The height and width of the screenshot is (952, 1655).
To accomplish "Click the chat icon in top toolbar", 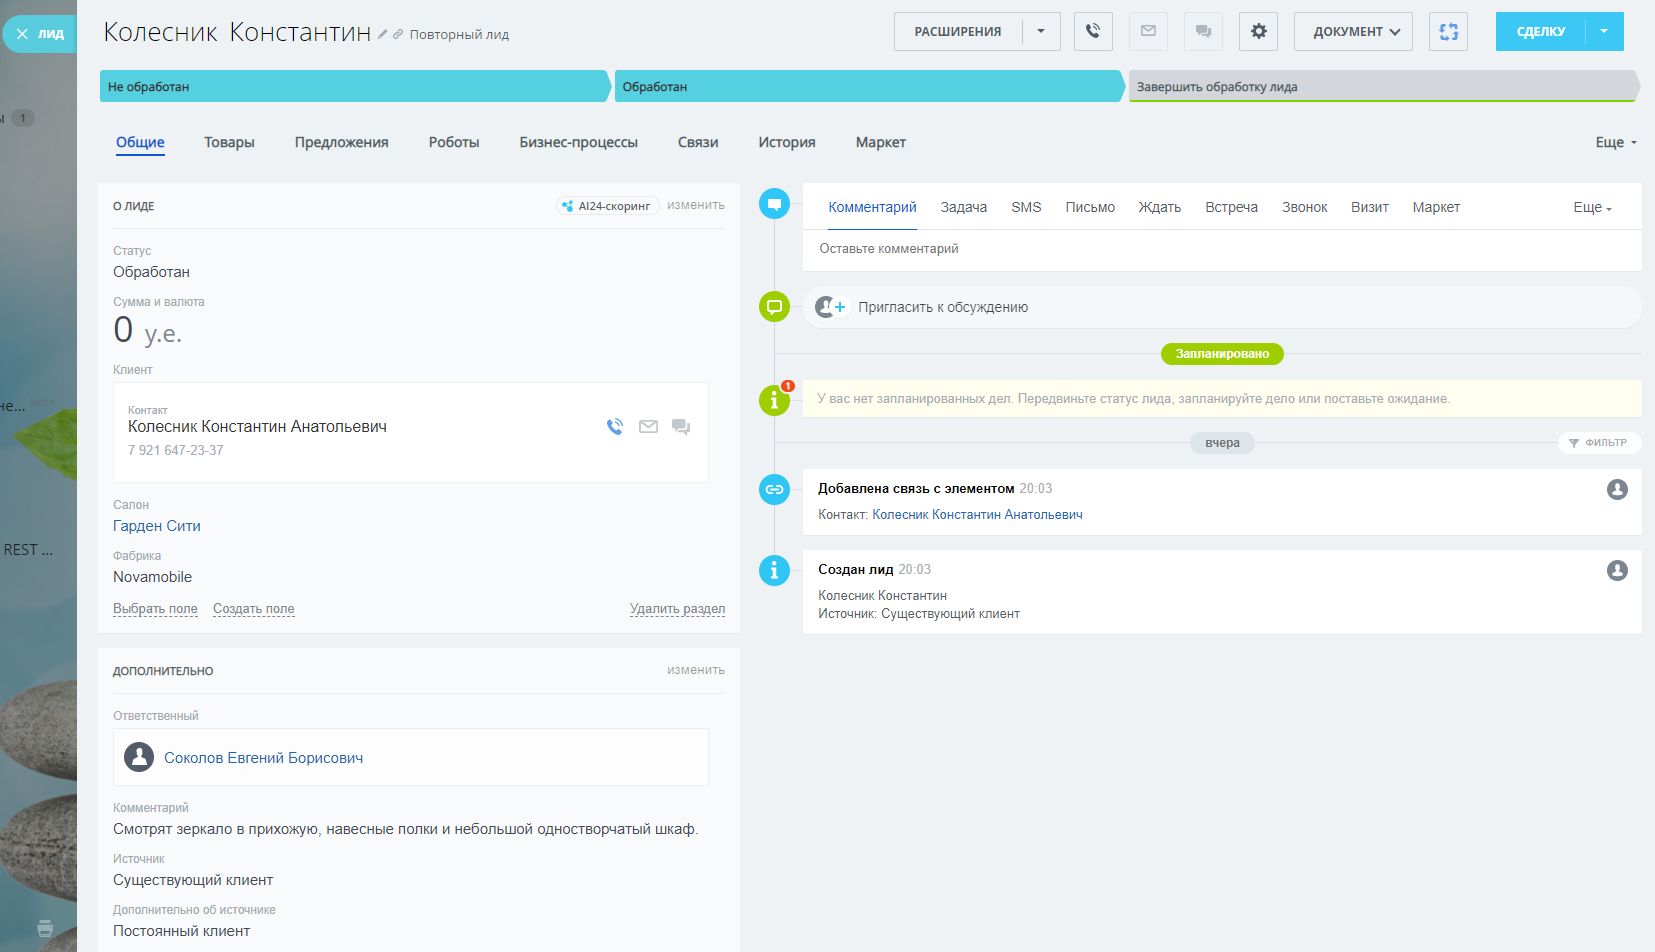I will pyautogui.click(x=1203, y=32).
